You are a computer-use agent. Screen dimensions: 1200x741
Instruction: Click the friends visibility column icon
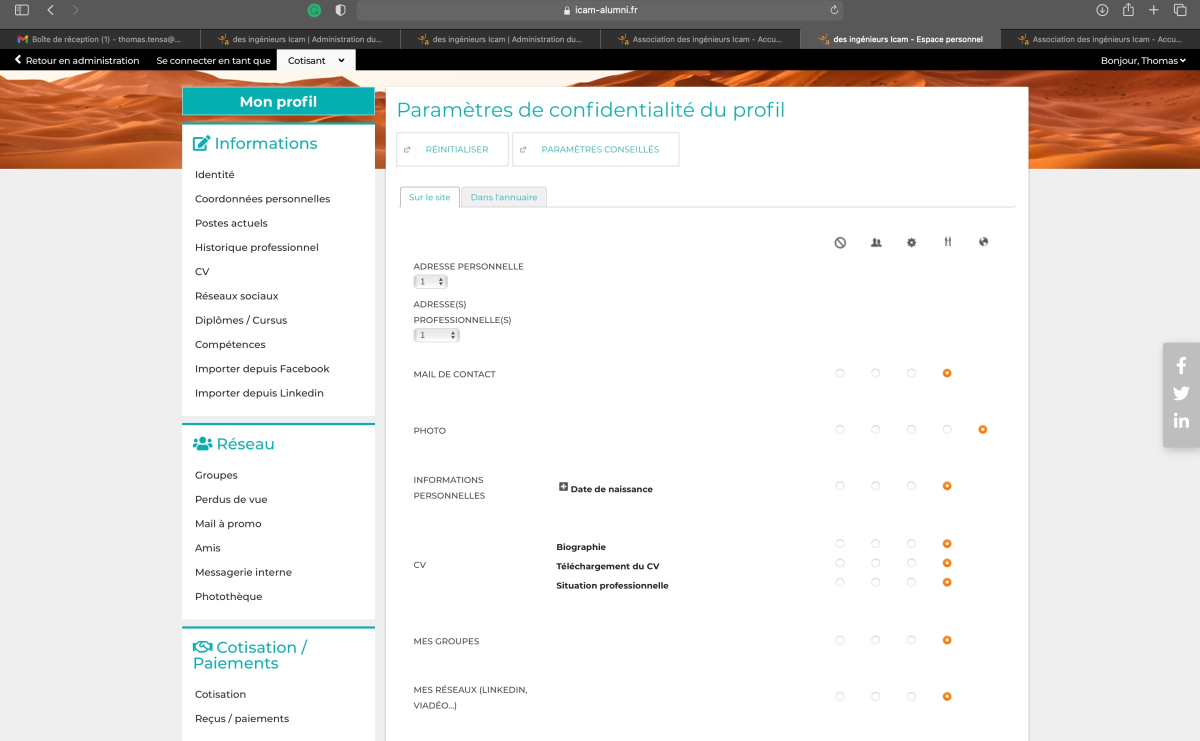coord(876,242)
